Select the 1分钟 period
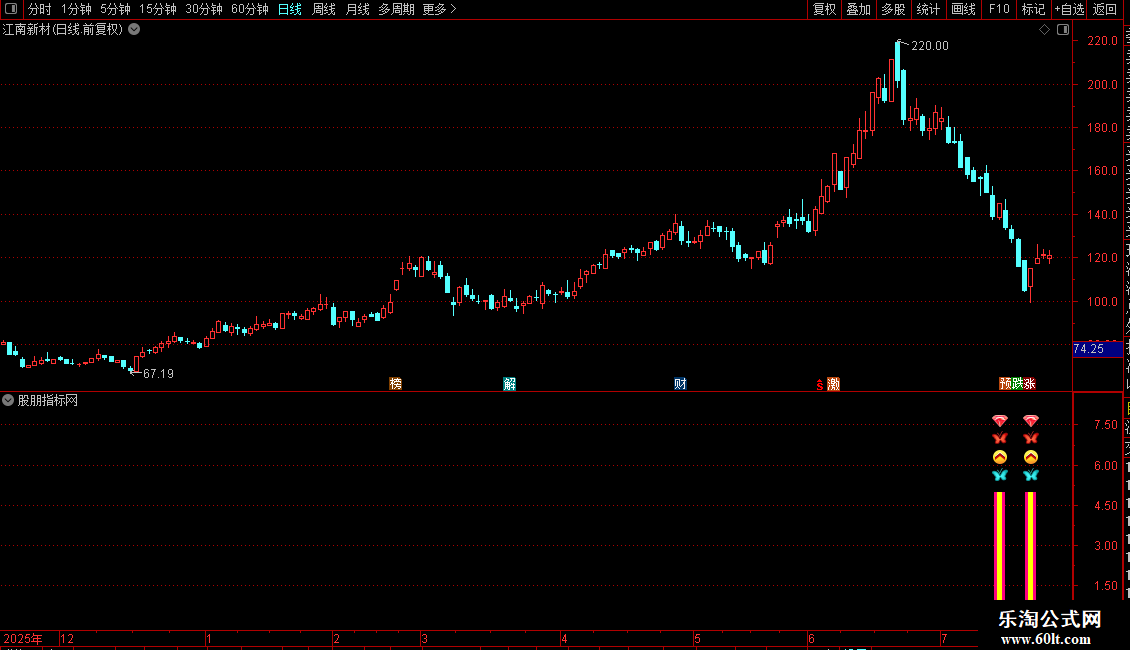This screenshot has width=1130, height=650. pos(76,9)
